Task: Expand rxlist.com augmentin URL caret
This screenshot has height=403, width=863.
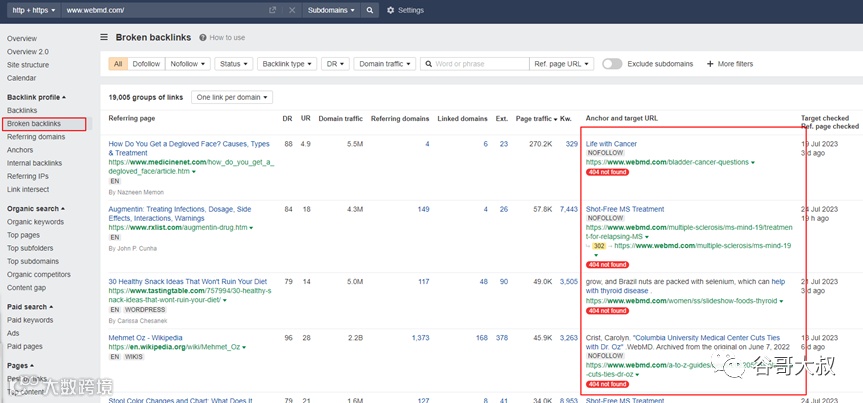Action: click(251, 228)
